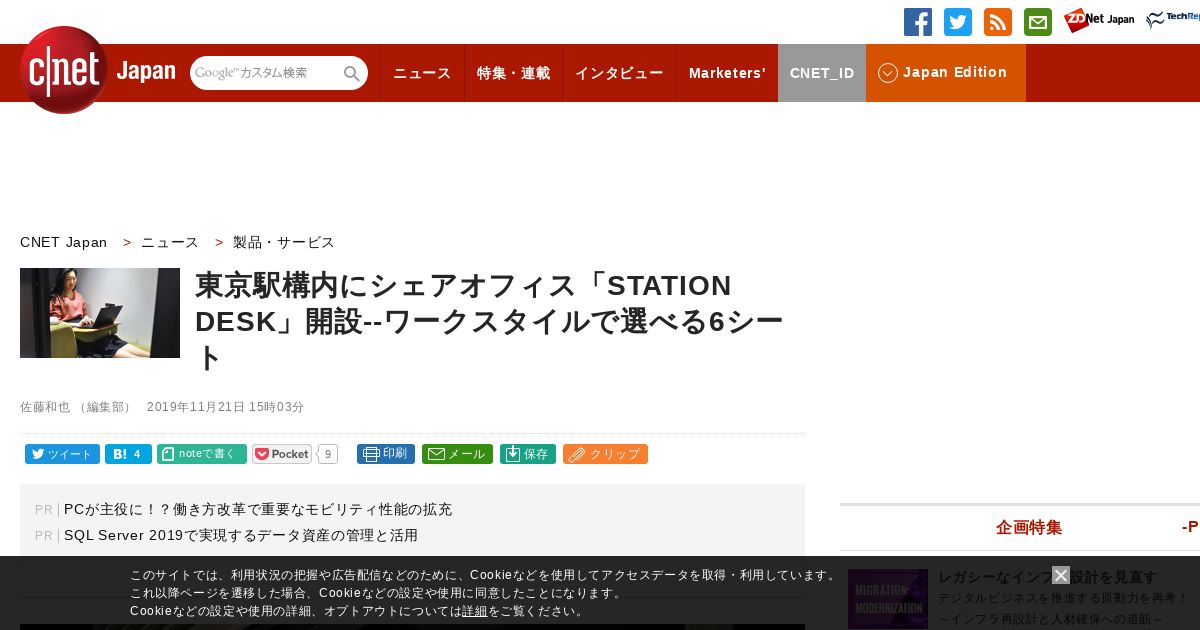
Task: Click the CNET Japan breadcrumb link
Action: pos(64,242)
